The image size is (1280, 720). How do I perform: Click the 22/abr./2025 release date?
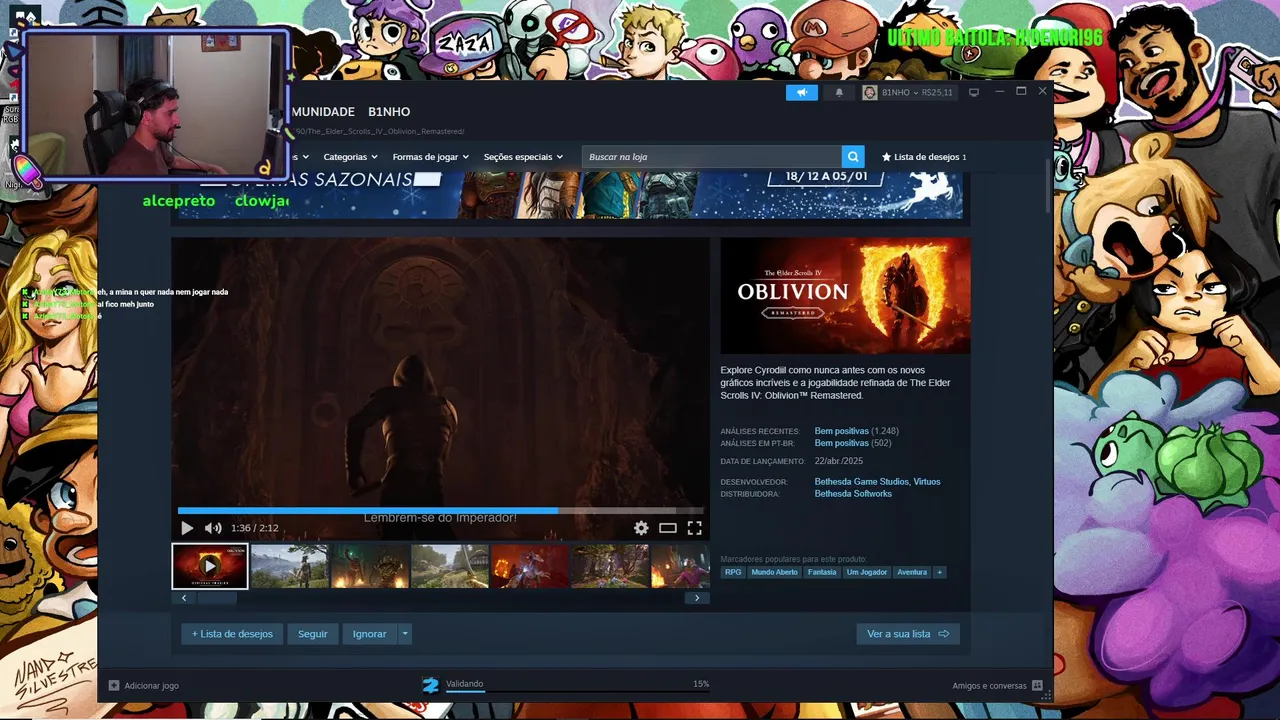click(839, 461)
